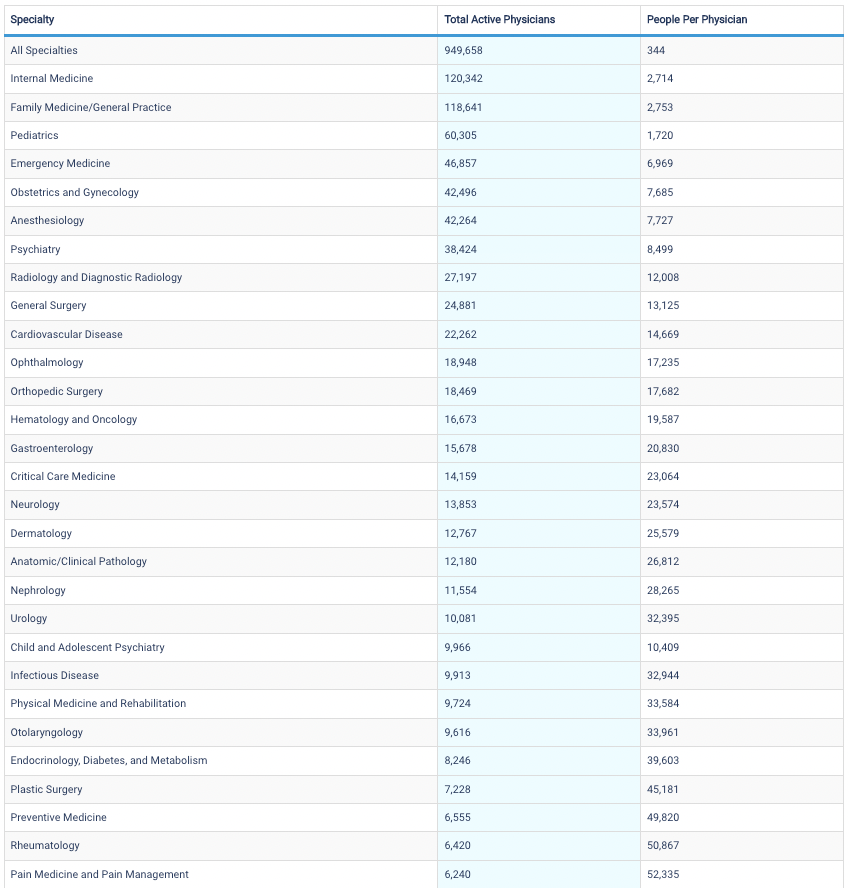Sort by Total Active Physicians header

click(499, 20)
